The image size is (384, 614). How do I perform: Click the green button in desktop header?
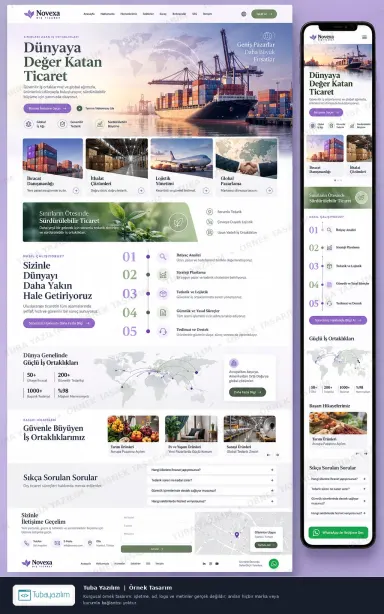click(x=264, y=14)
